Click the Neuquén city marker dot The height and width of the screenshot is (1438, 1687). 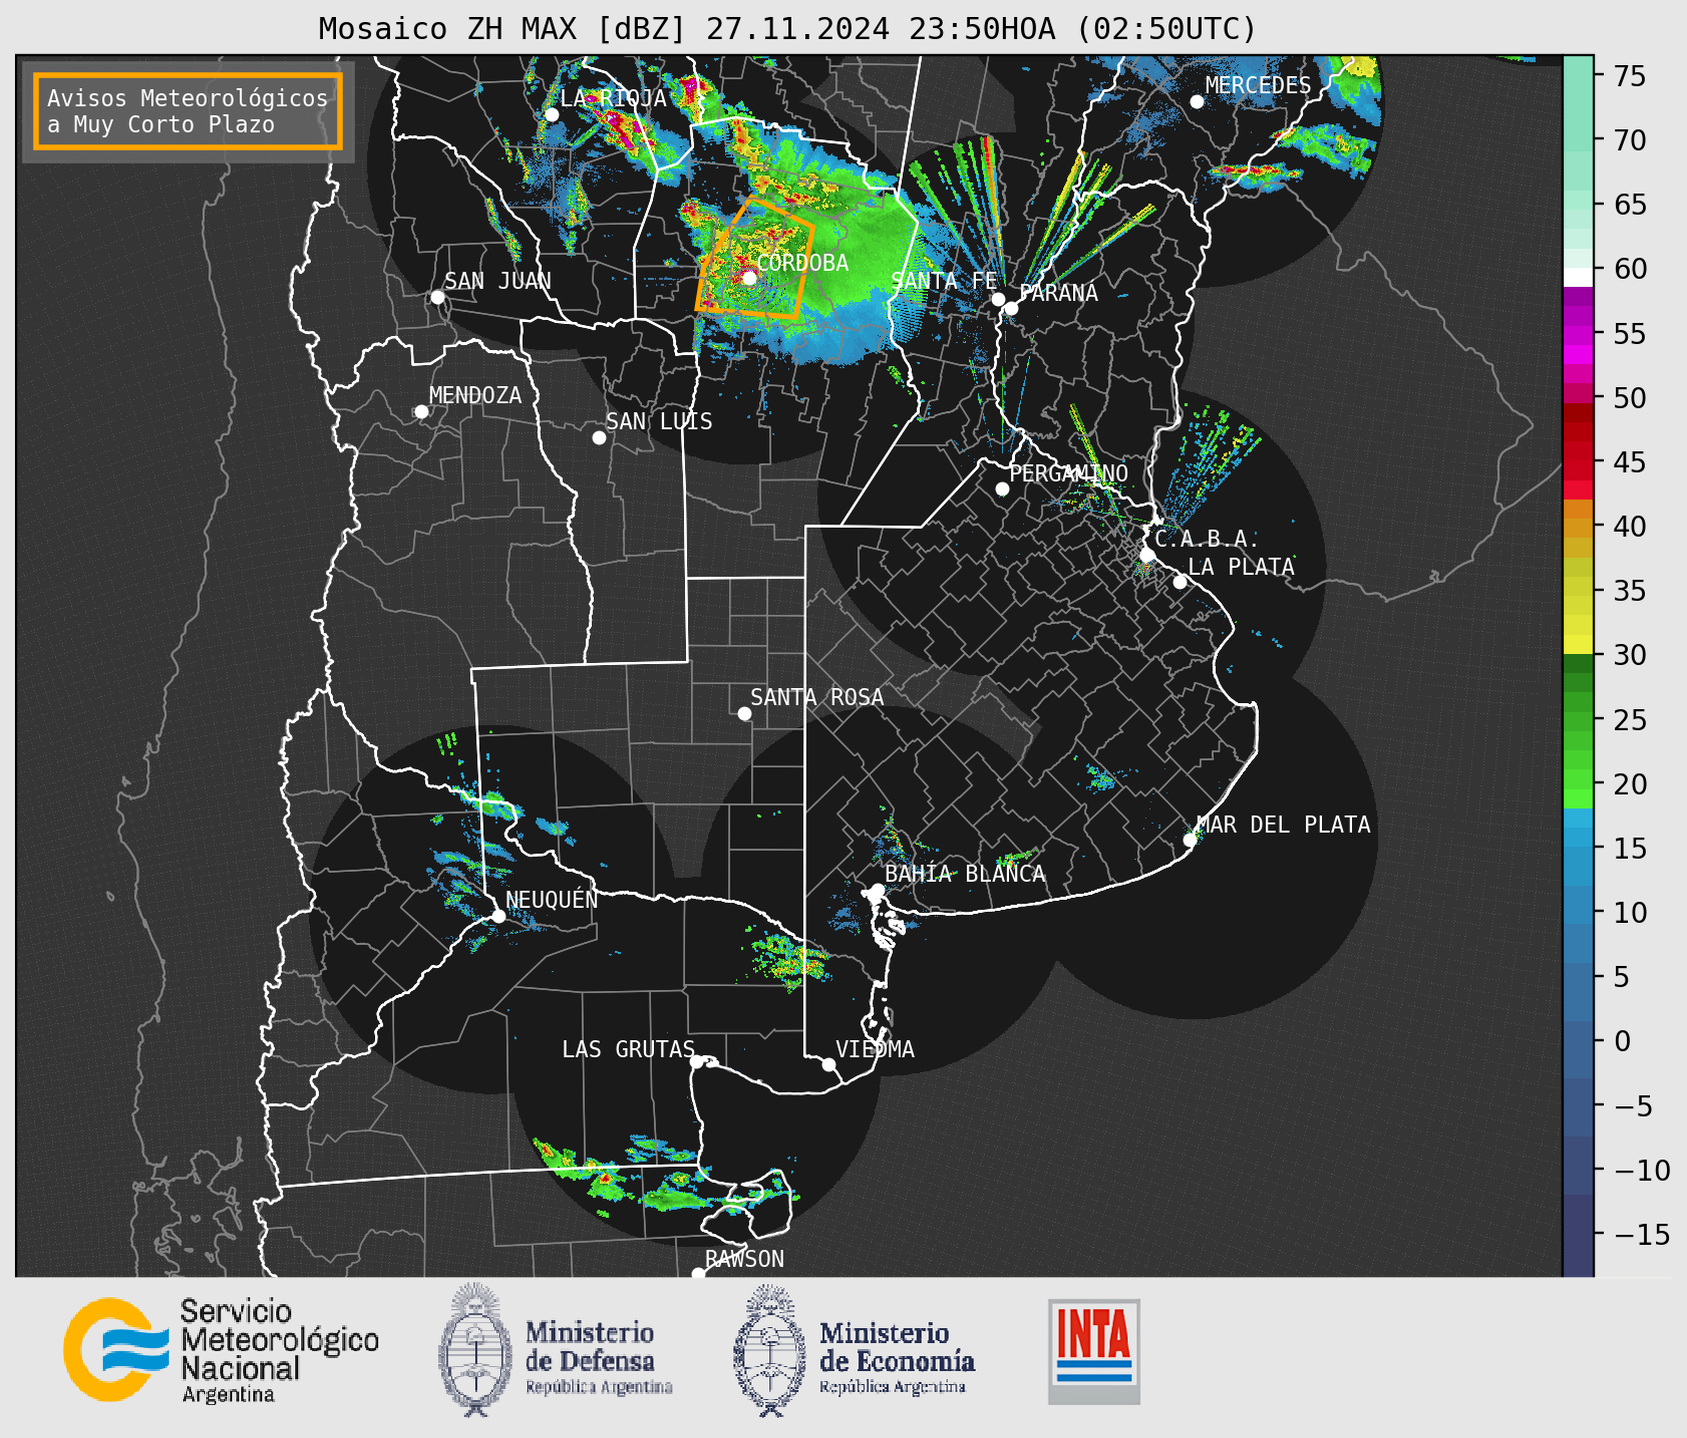coord(498,916)
